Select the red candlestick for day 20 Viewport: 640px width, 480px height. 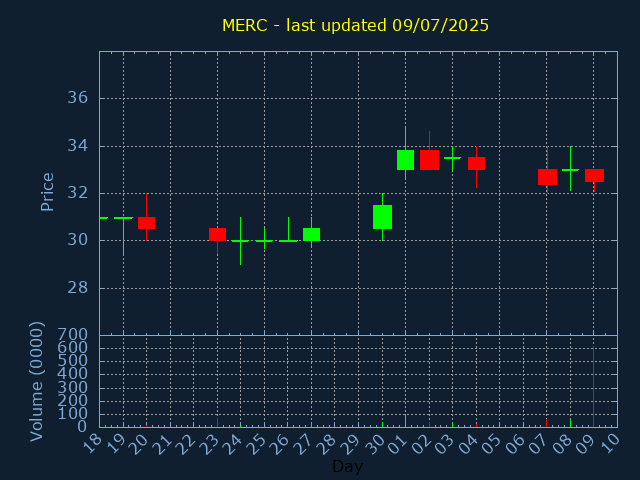click(x=147, y=223)
